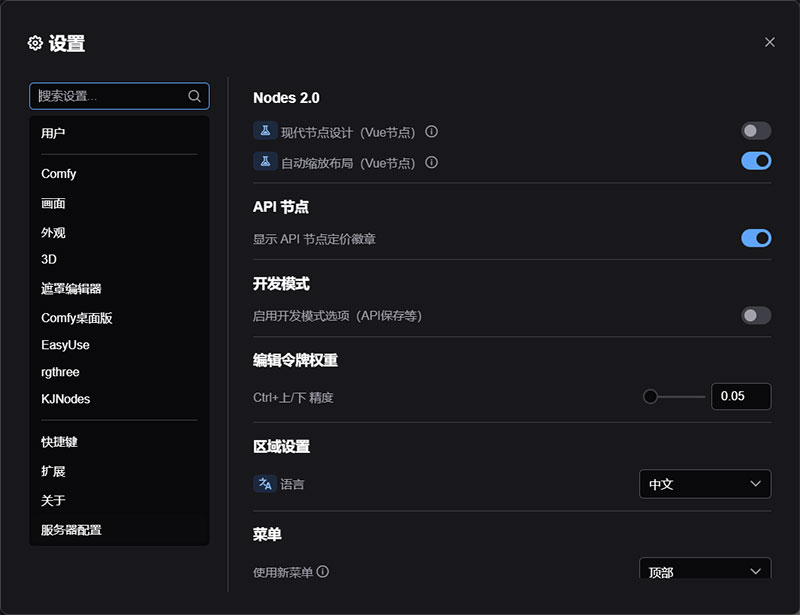Viewport: 800px width, 615px height.
Task: Click the info icon next to 使用新菜单
Action: [323, 572]
